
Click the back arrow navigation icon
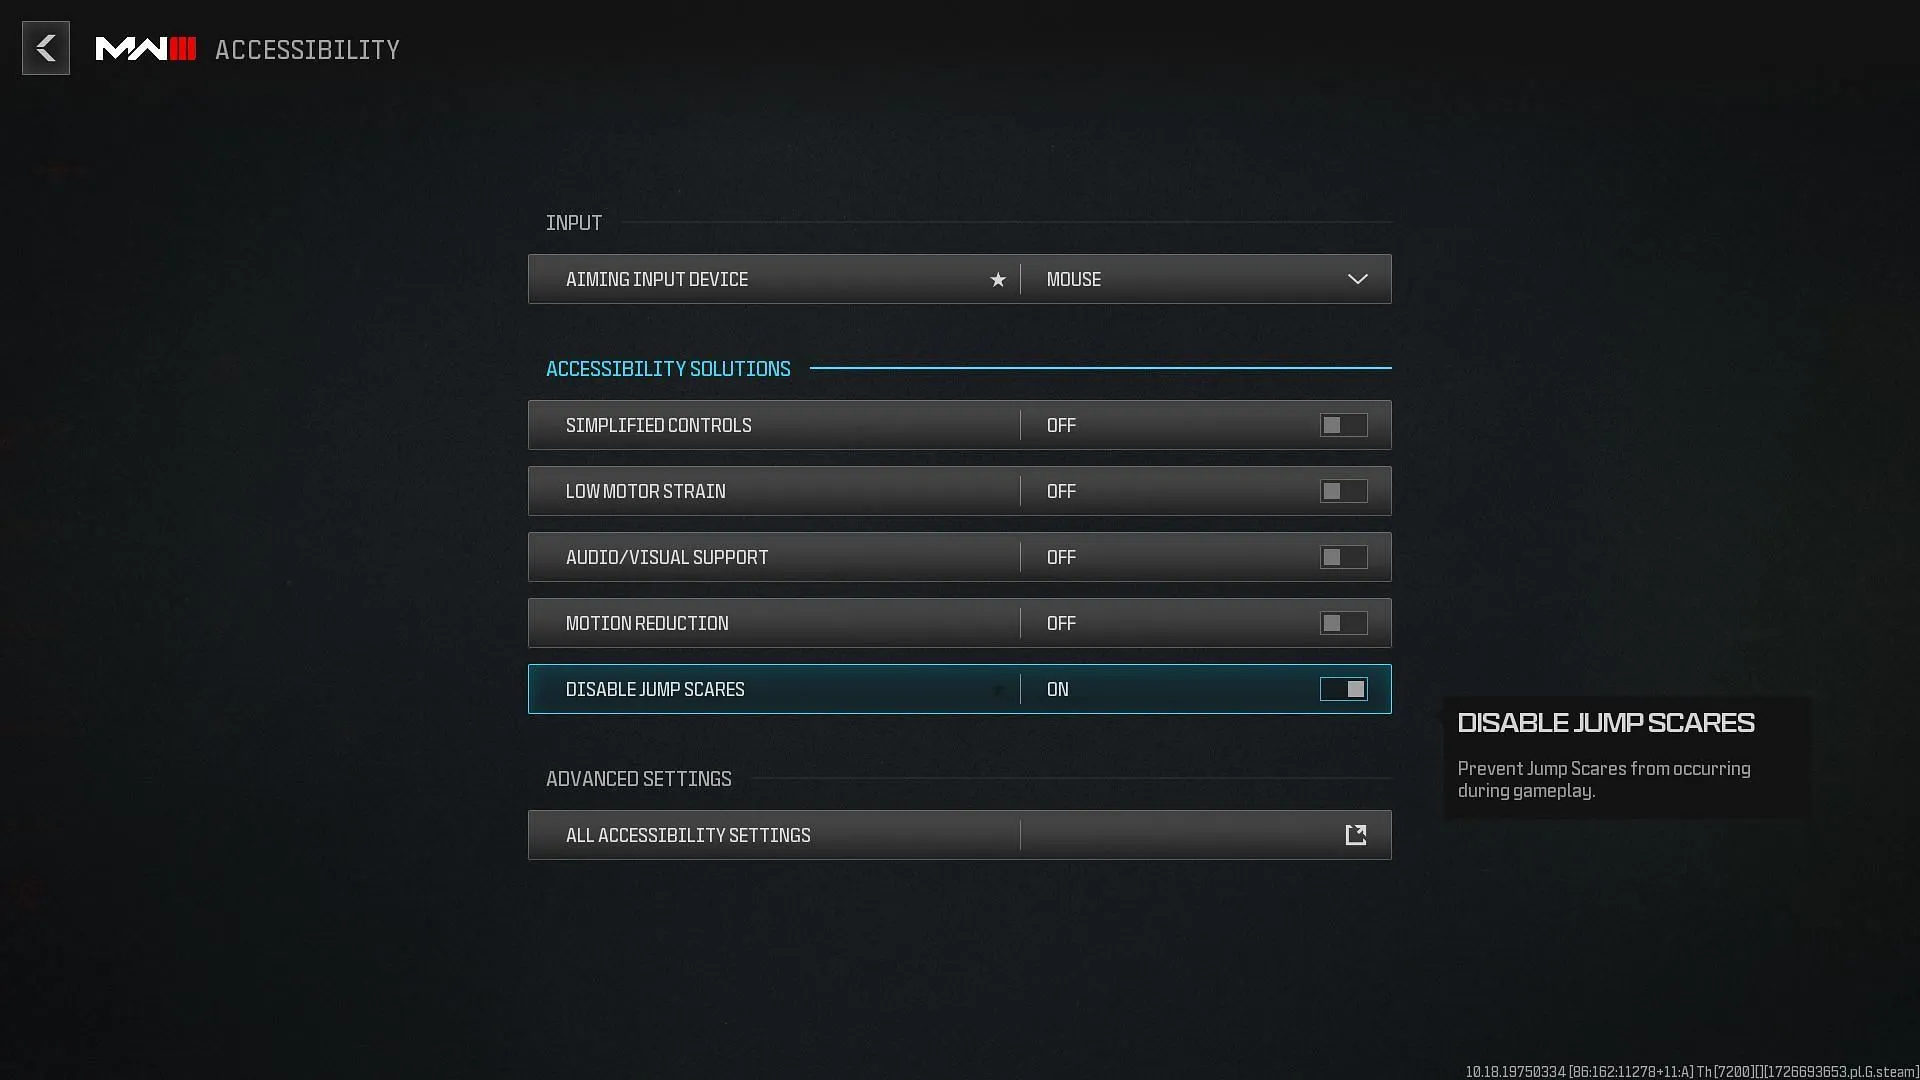click(45, 49)
